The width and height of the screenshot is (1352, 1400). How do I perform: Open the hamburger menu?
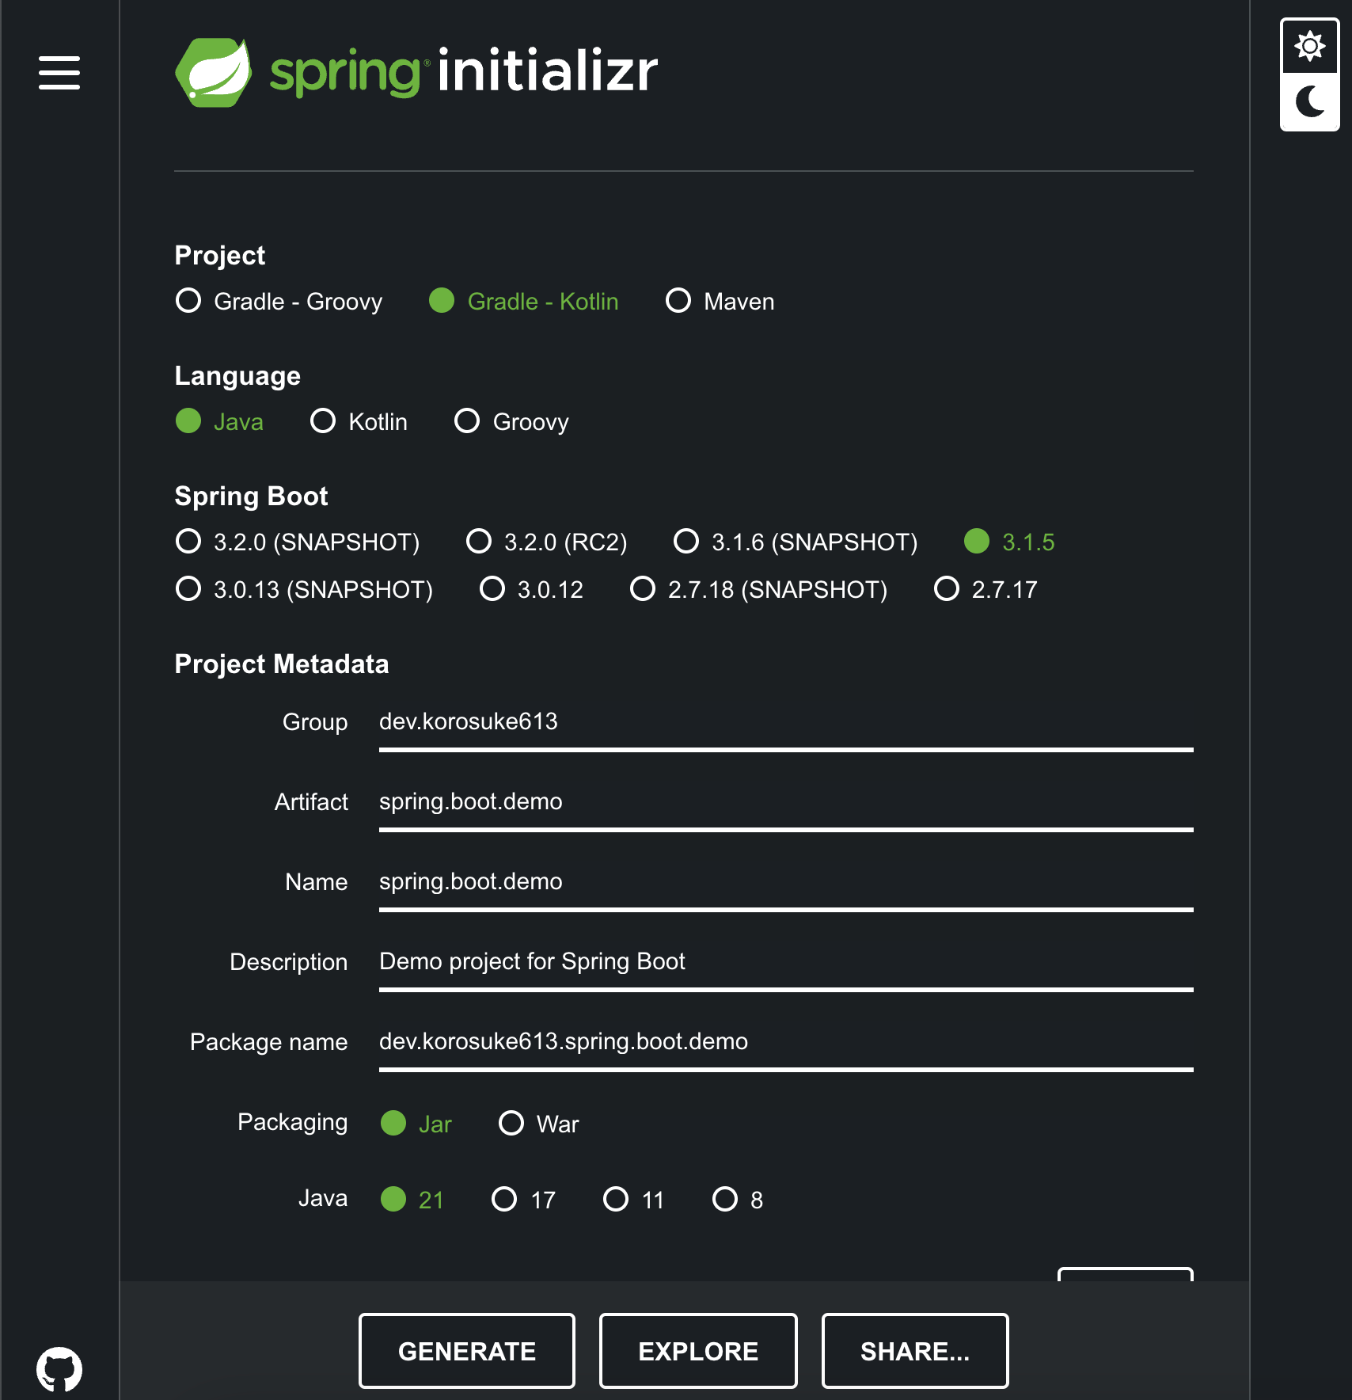pos(59,73)
